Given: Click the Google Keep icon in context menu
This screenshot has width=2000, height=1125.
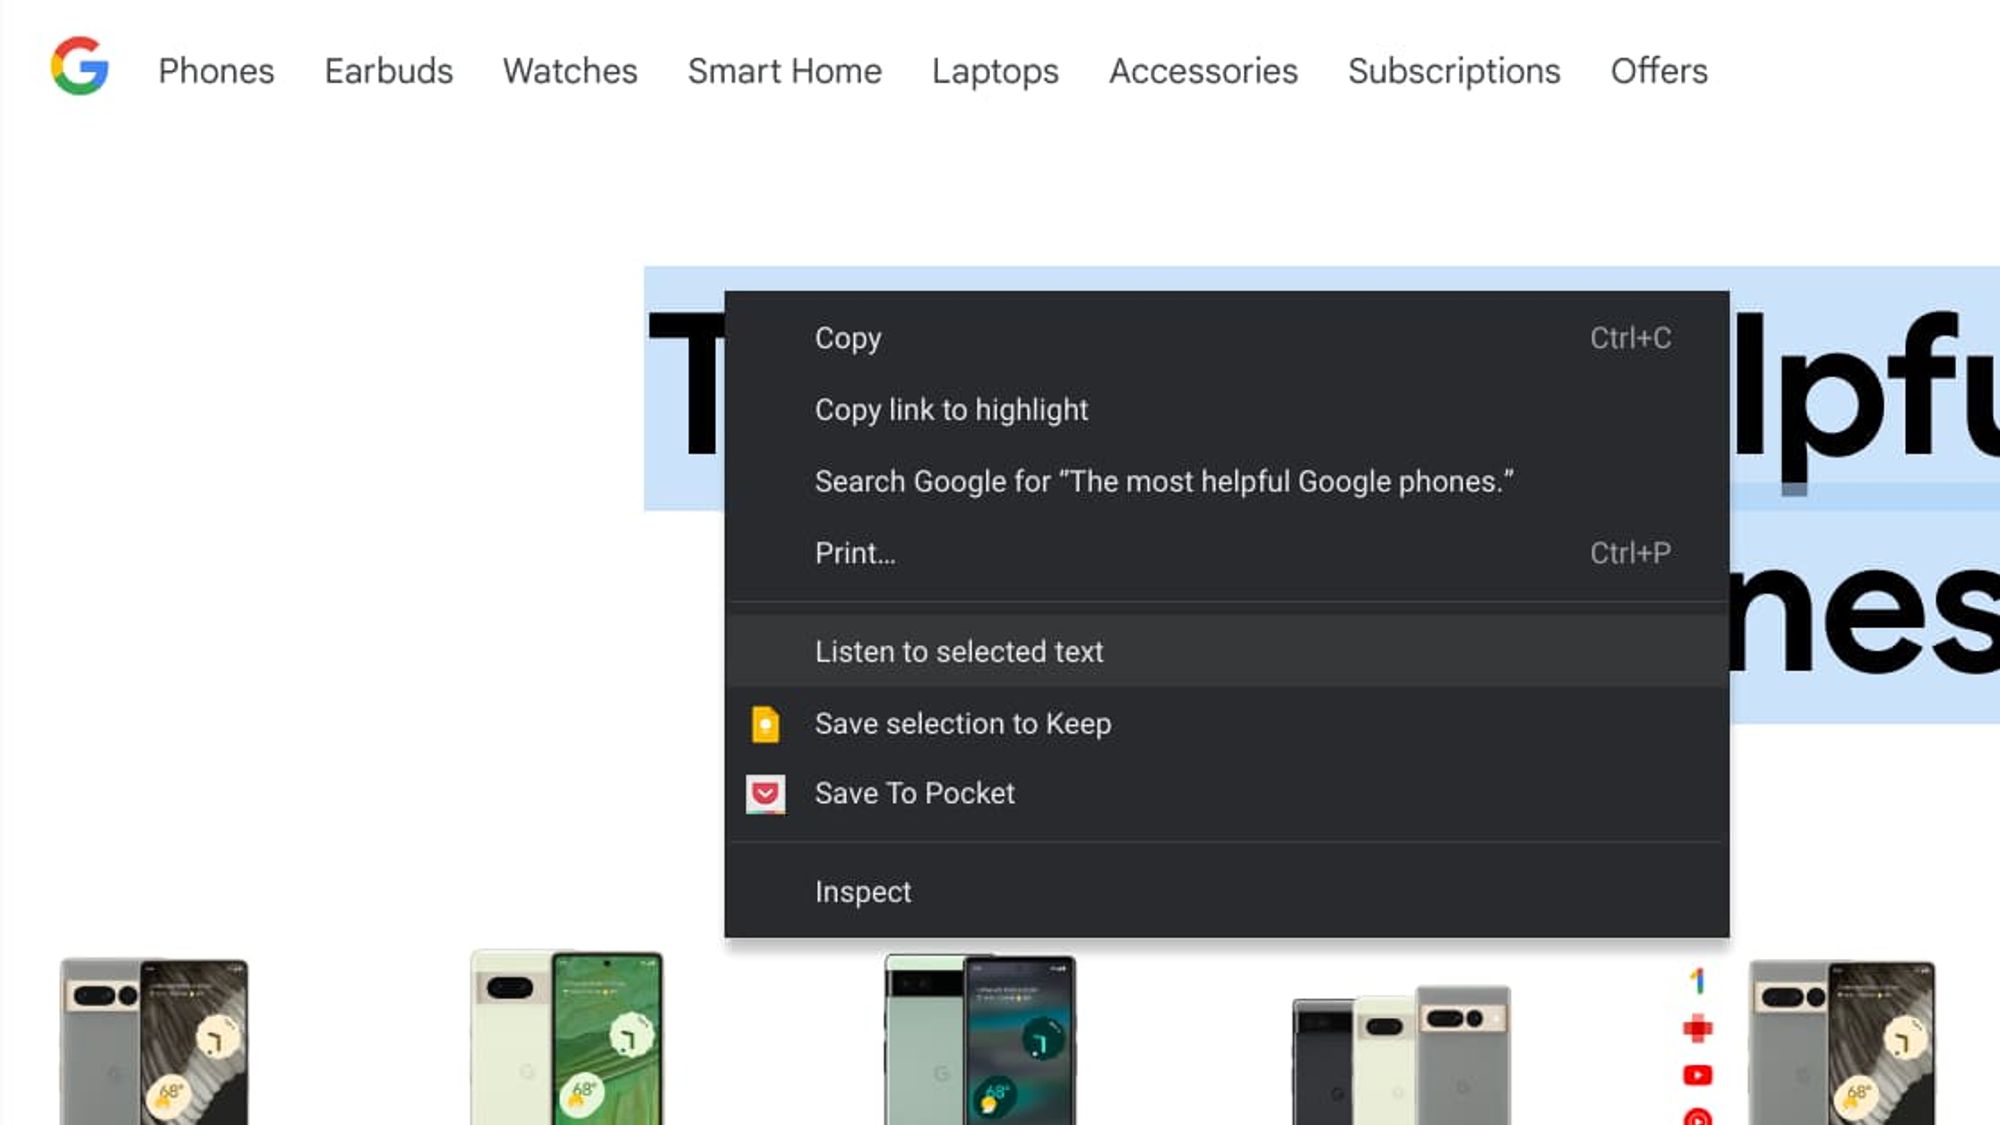Looking at the screenshot, I should 765,724.
